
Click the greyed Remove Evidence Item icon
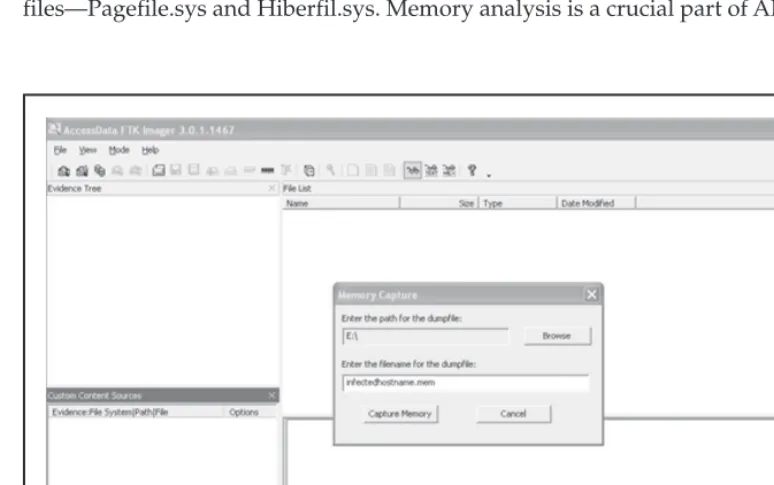click(117, 171)
